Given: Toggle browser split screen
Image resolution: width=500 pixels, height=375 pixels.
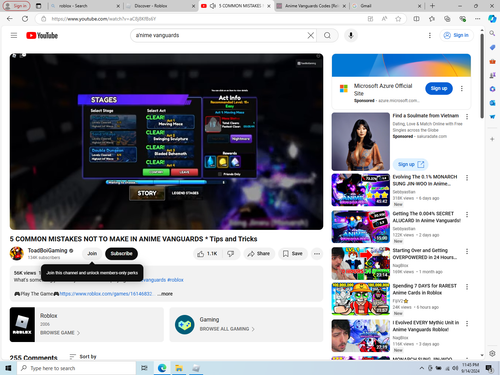Looking at the screenshot, I should point(416,19).
